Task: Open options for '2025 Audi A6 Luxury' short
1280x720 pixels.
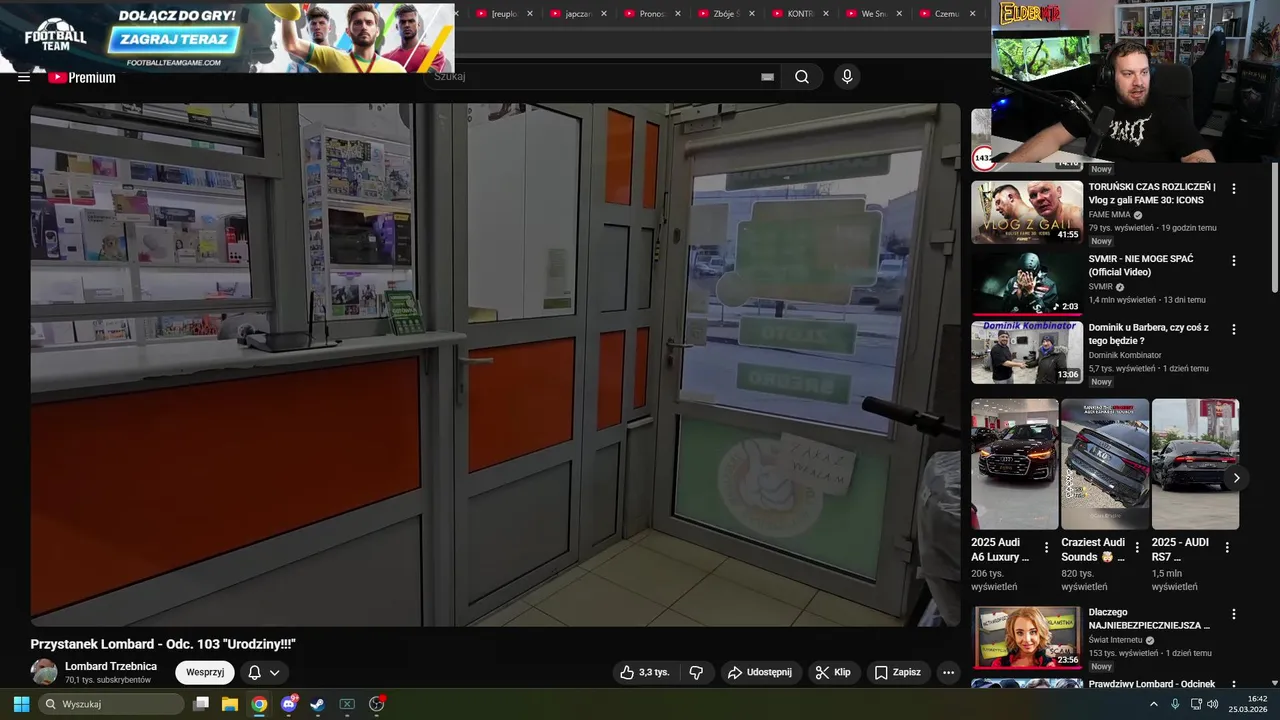Action: (x=1047, y=547)
